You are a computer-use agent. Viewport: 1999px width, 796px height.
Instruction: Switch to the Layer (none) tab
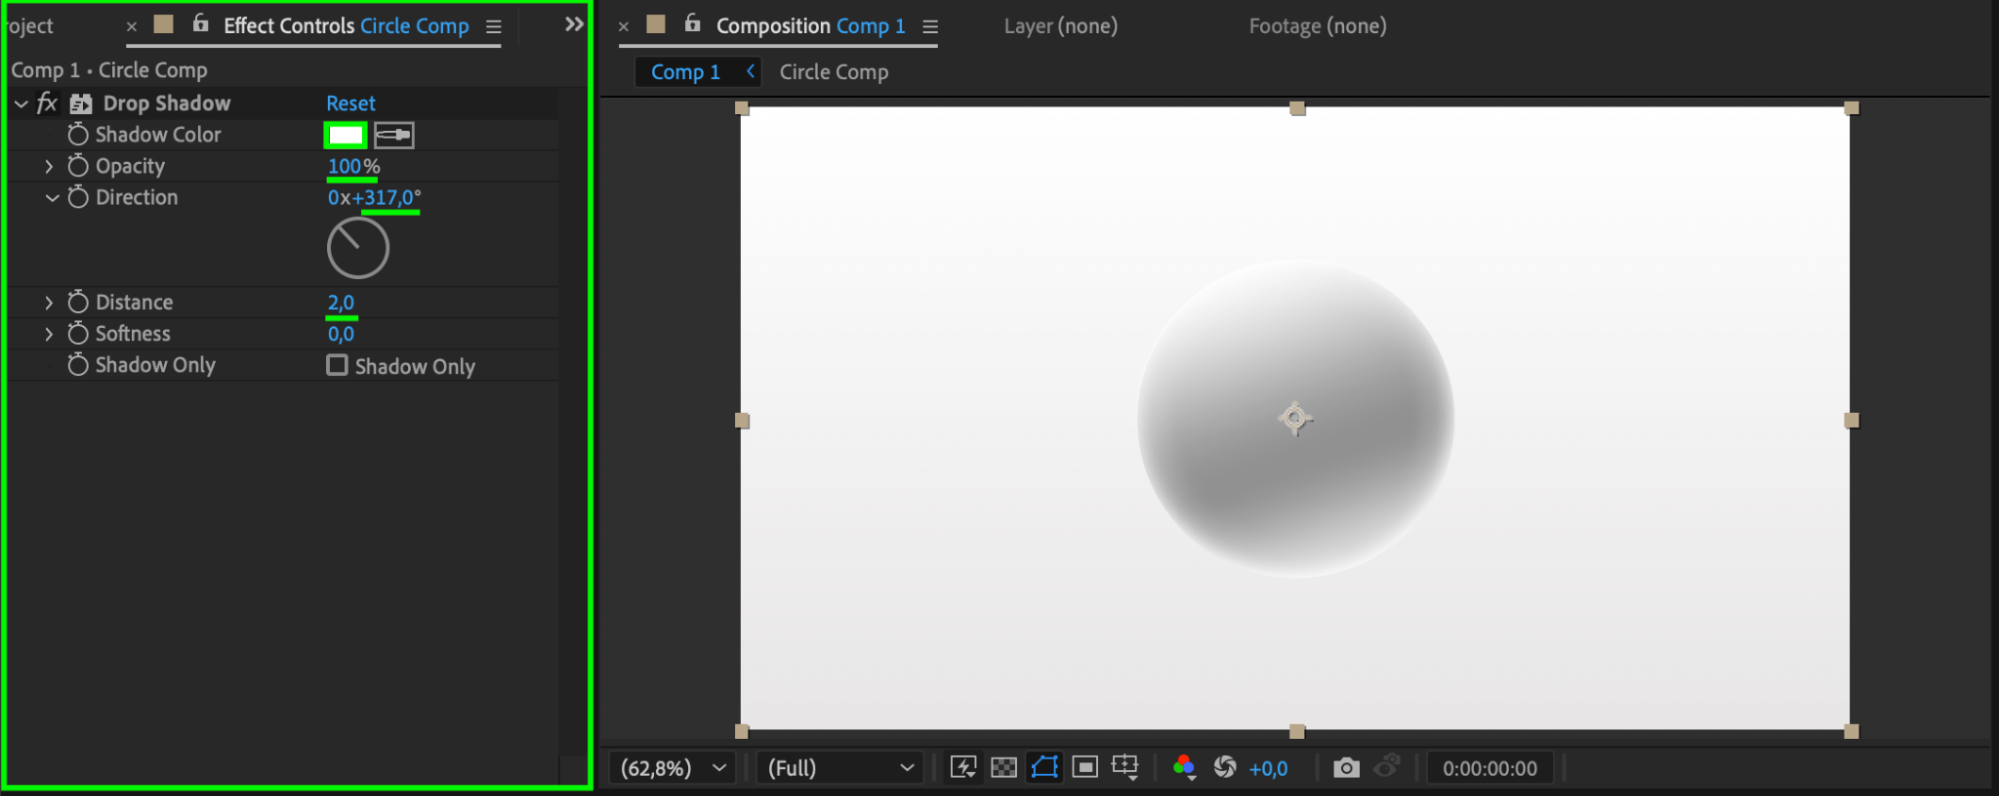coord(1061,26)
